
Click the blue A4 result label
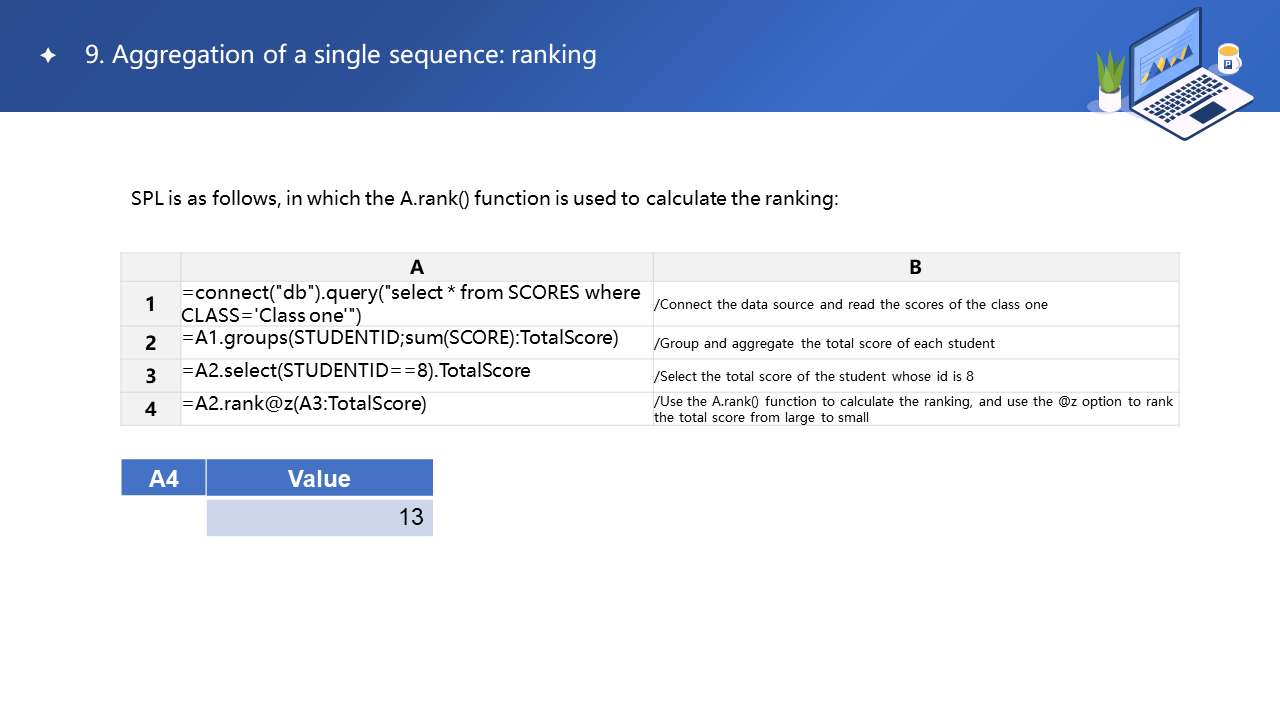[x=164, y=478]
